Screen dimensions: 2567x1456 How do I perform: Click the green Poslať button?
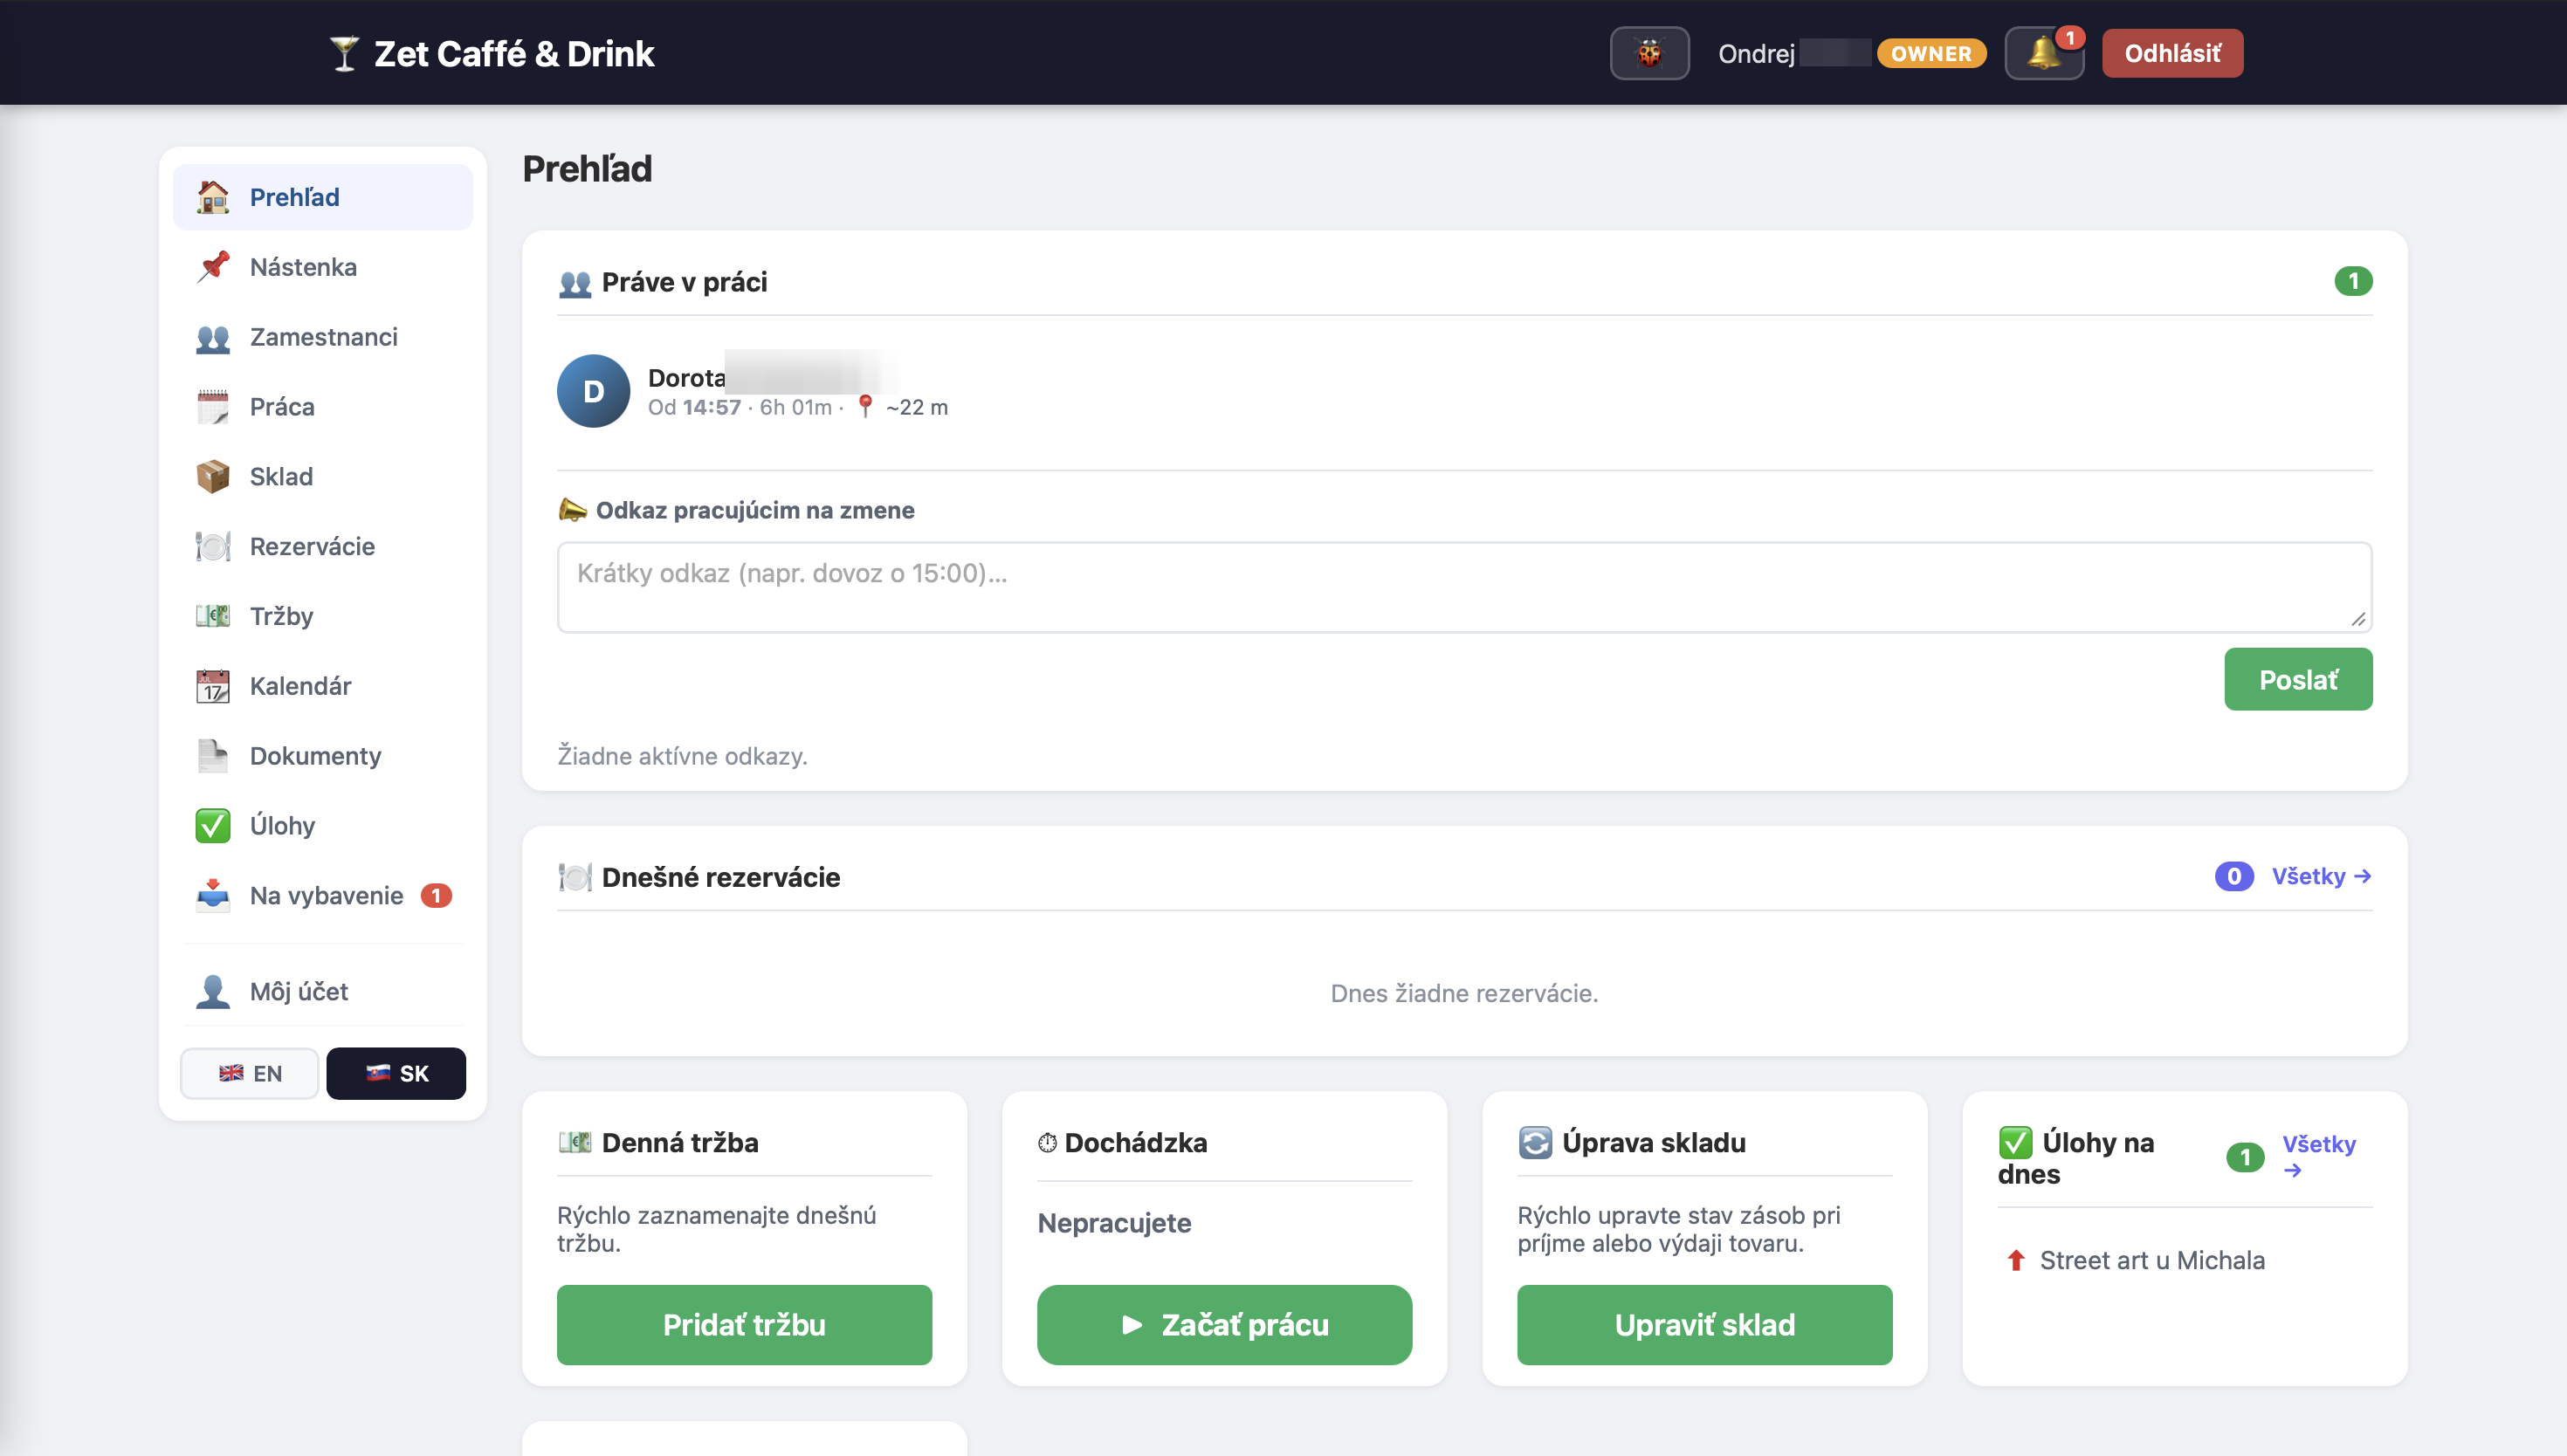pos(2298,680)
